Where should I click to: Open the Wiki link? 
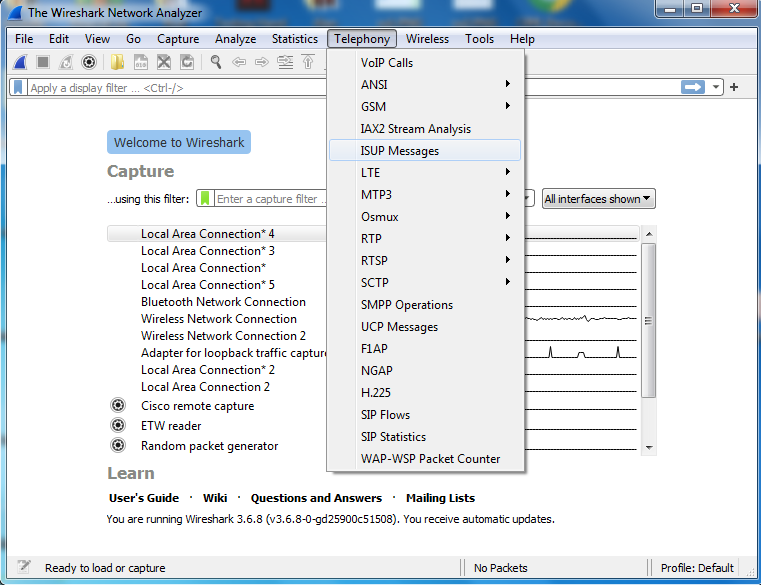[x=215, y=498]
